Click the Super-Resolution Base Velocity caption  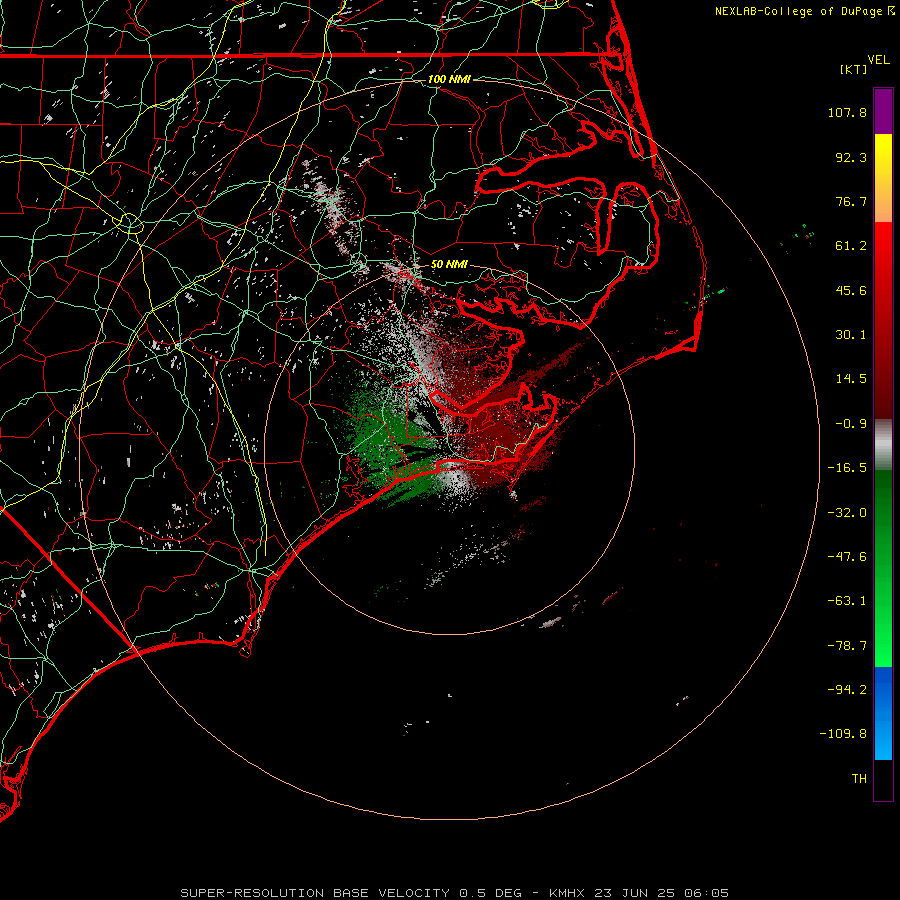coord(454,893)
